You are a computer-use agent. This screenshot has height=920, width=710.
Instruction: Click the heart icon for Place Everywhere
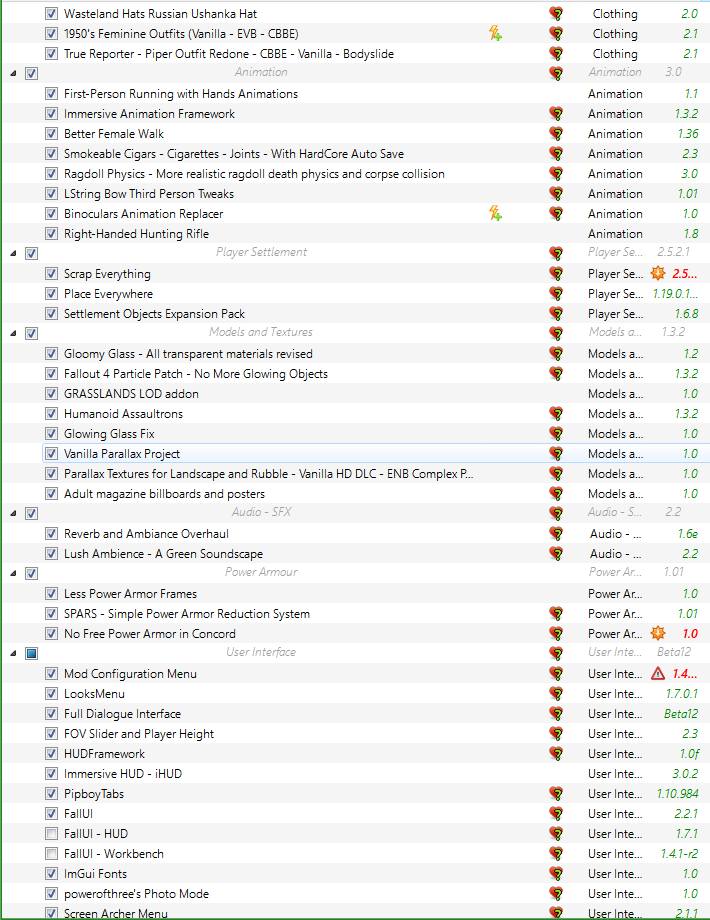point(556,293)
